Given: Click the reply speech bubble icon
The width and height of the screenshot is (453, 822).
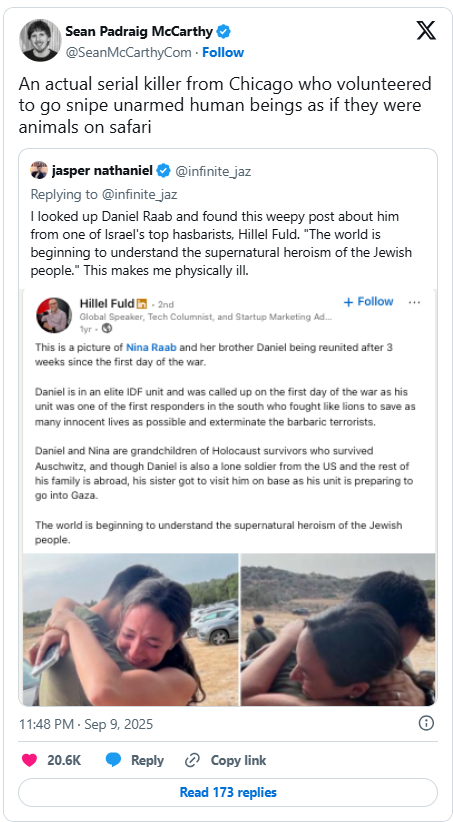Looking at the screenshot, I should point(114,760).
